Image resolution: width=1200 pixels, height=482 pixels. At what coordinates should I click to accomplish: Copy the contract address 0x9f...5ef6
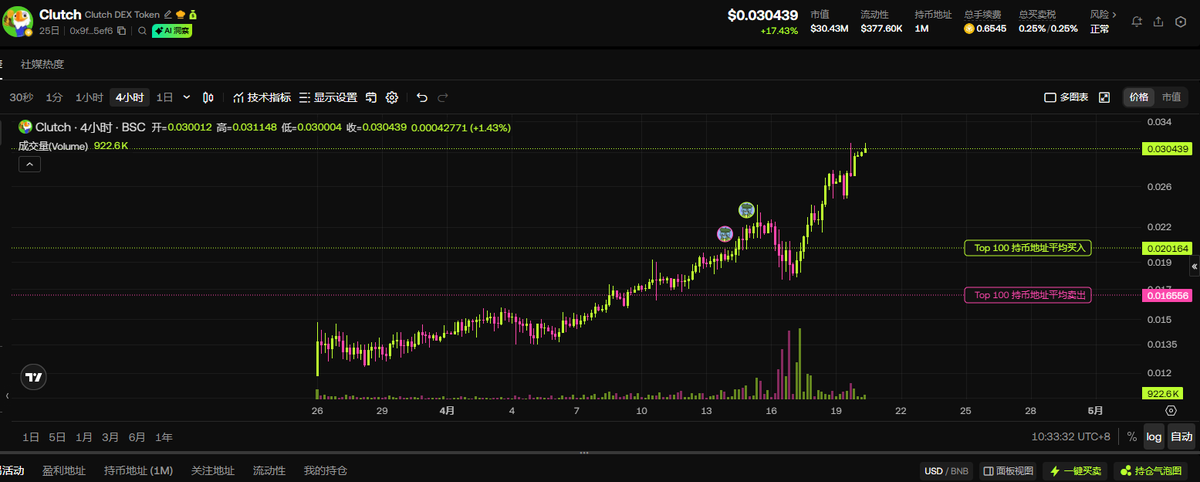[121, 31]
